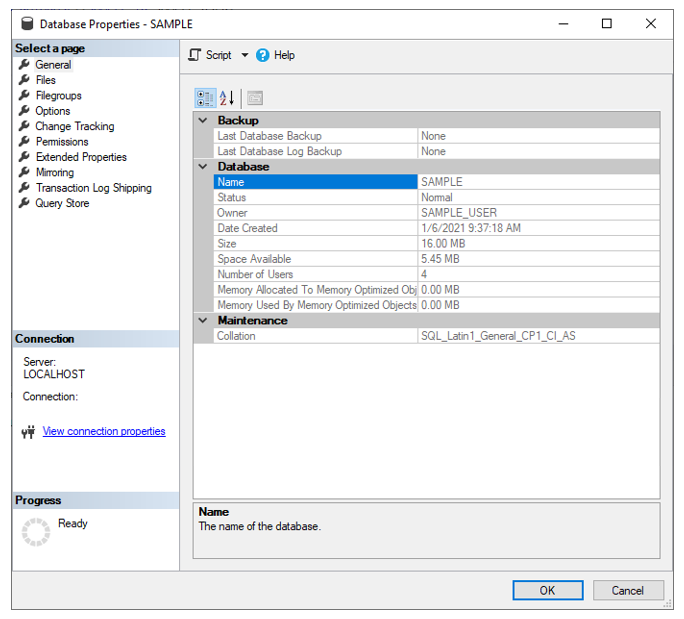Screen dimensions: 684x619
Task: Collapse the Database category
Action: [x=203, y=166]
